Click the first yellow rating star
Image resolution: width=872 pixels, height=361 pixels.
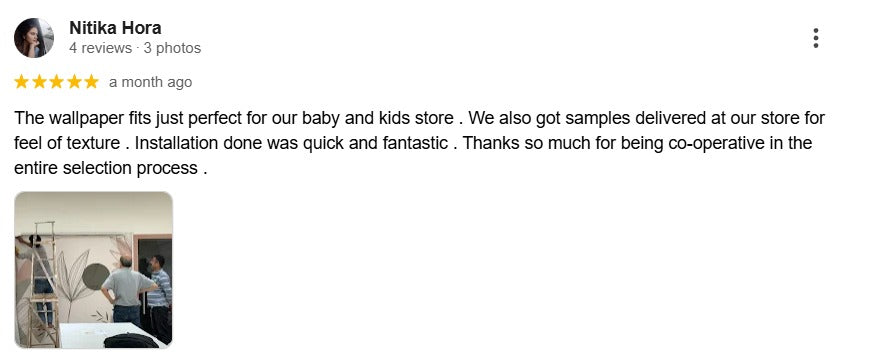pos(21,82)
